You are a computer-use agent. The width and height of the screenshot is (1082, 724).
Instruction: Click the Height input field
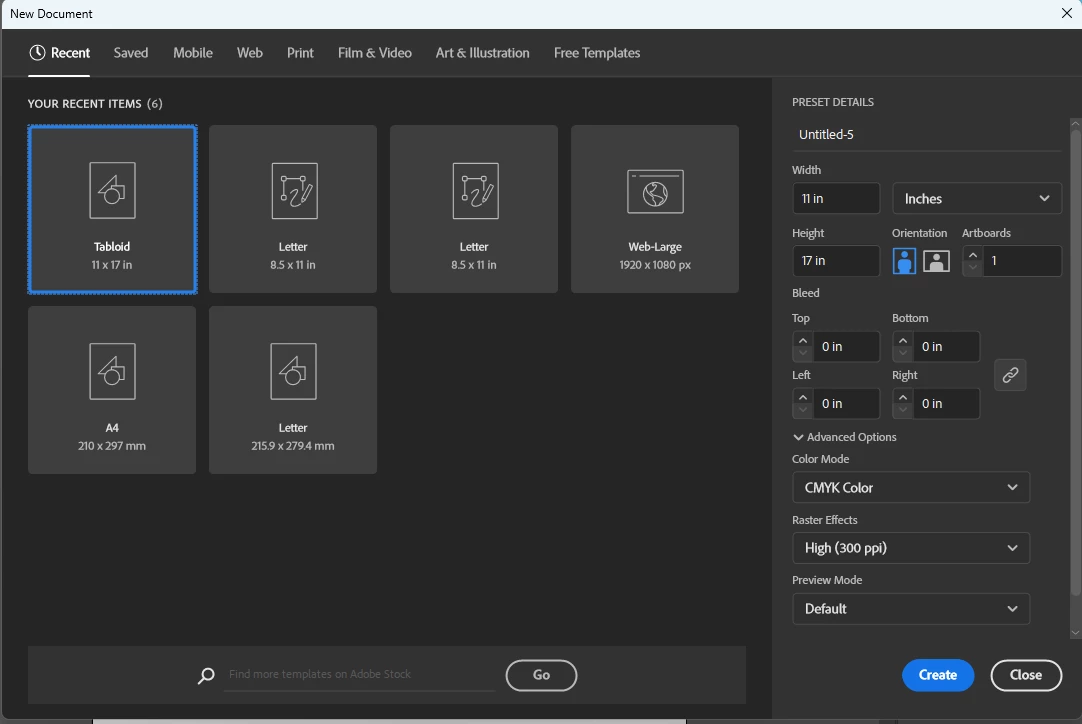point(836,261)
